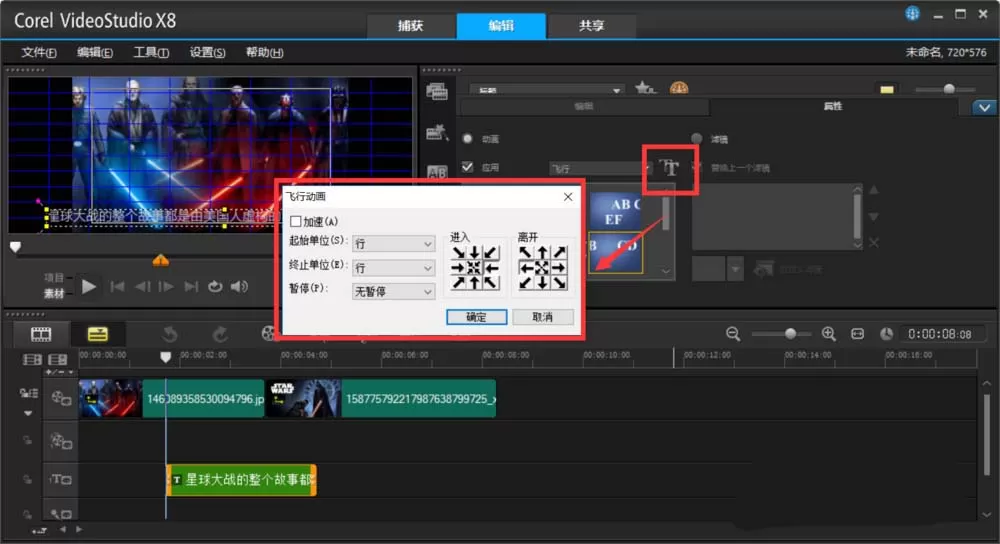The image size is (1000, 544).
Task: Open the 文件(F) menu
Action: click(39, 52)
